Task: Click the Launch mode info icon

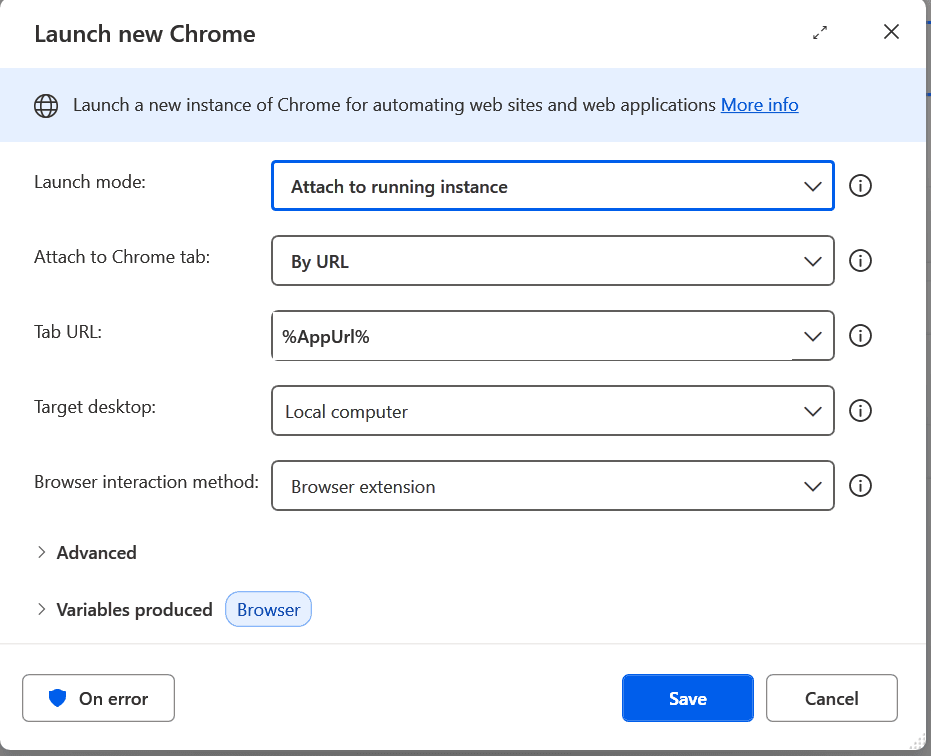Action: 860,186
